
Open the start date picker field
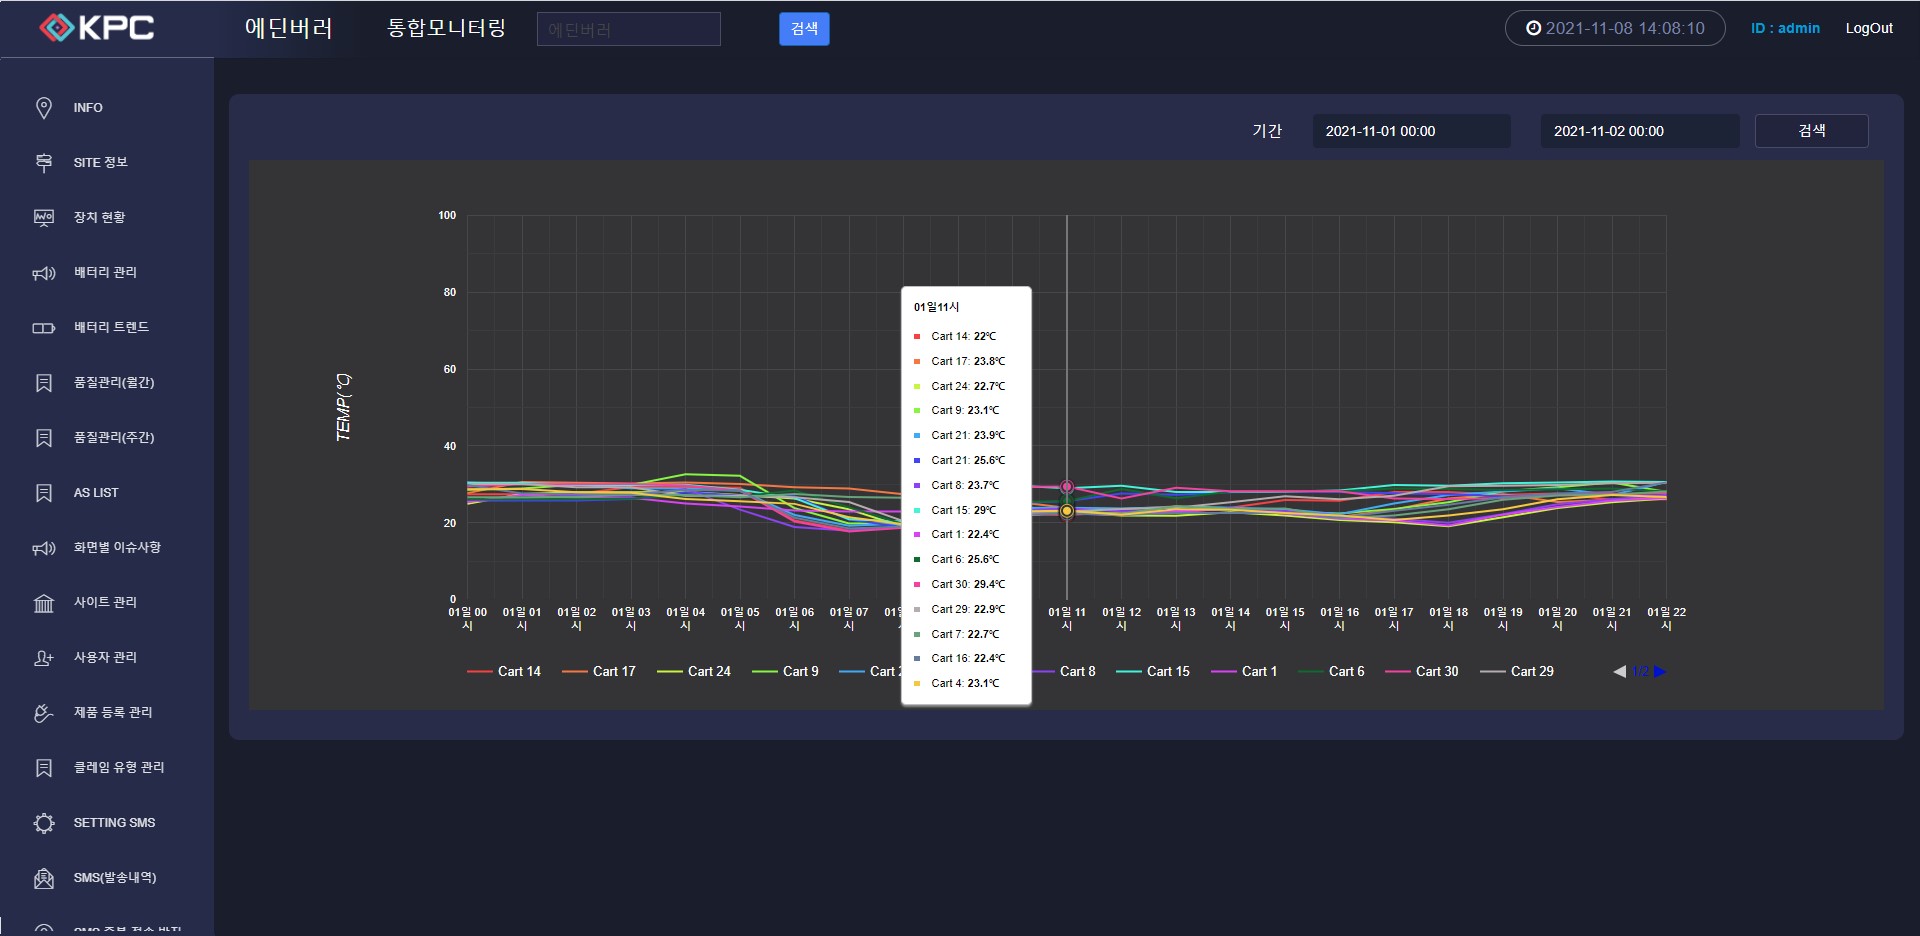click(x=1410, y=131)
